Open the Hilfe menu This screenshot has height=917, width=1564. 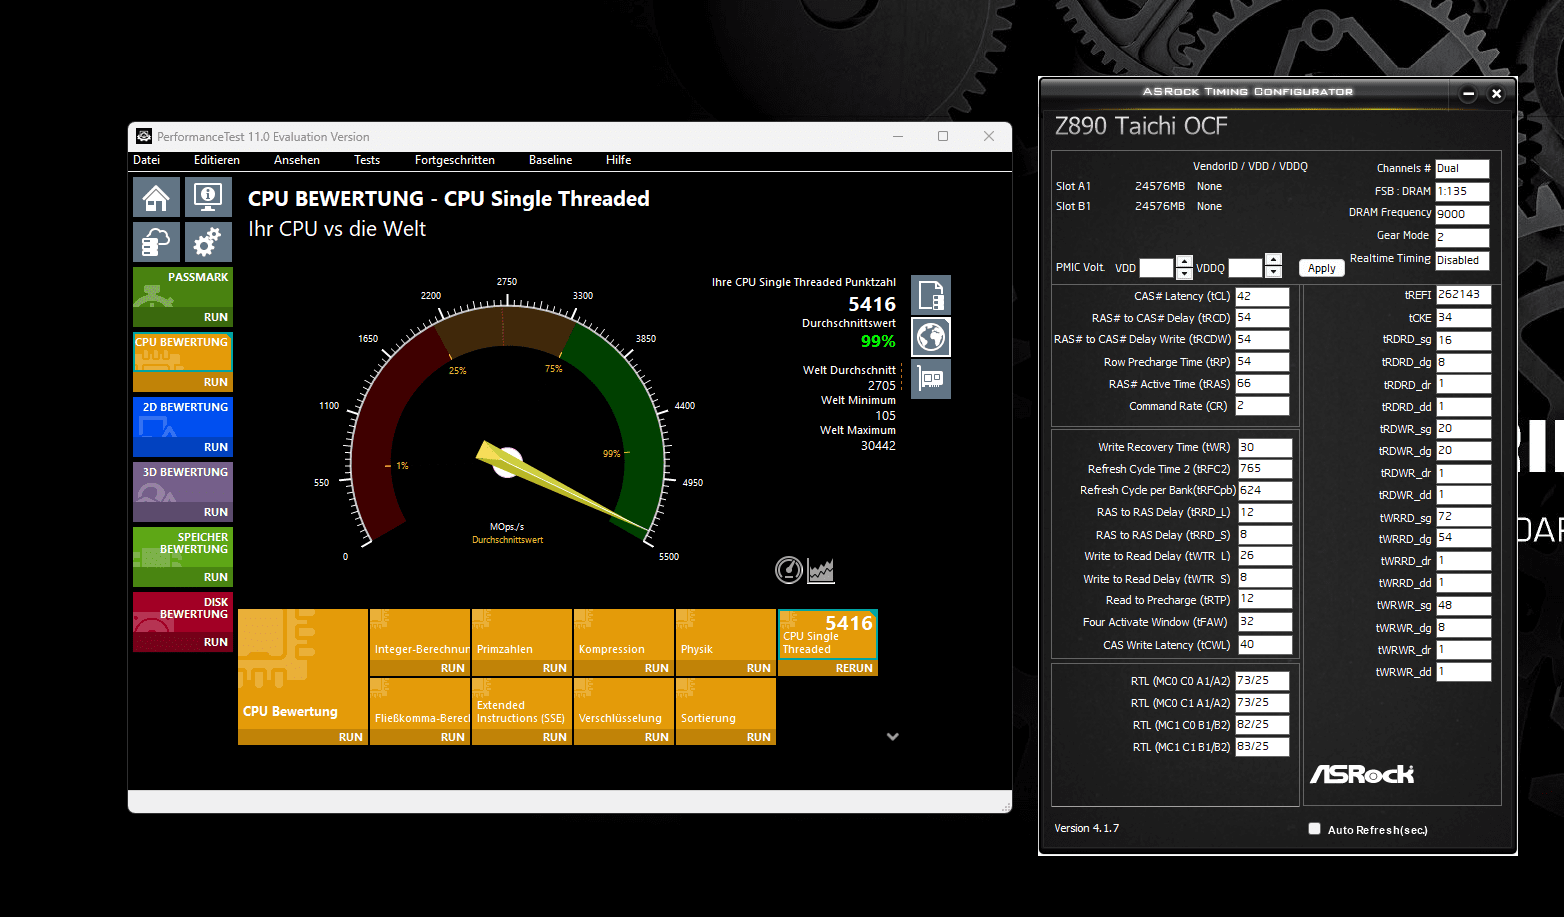[x=618, y=160]
